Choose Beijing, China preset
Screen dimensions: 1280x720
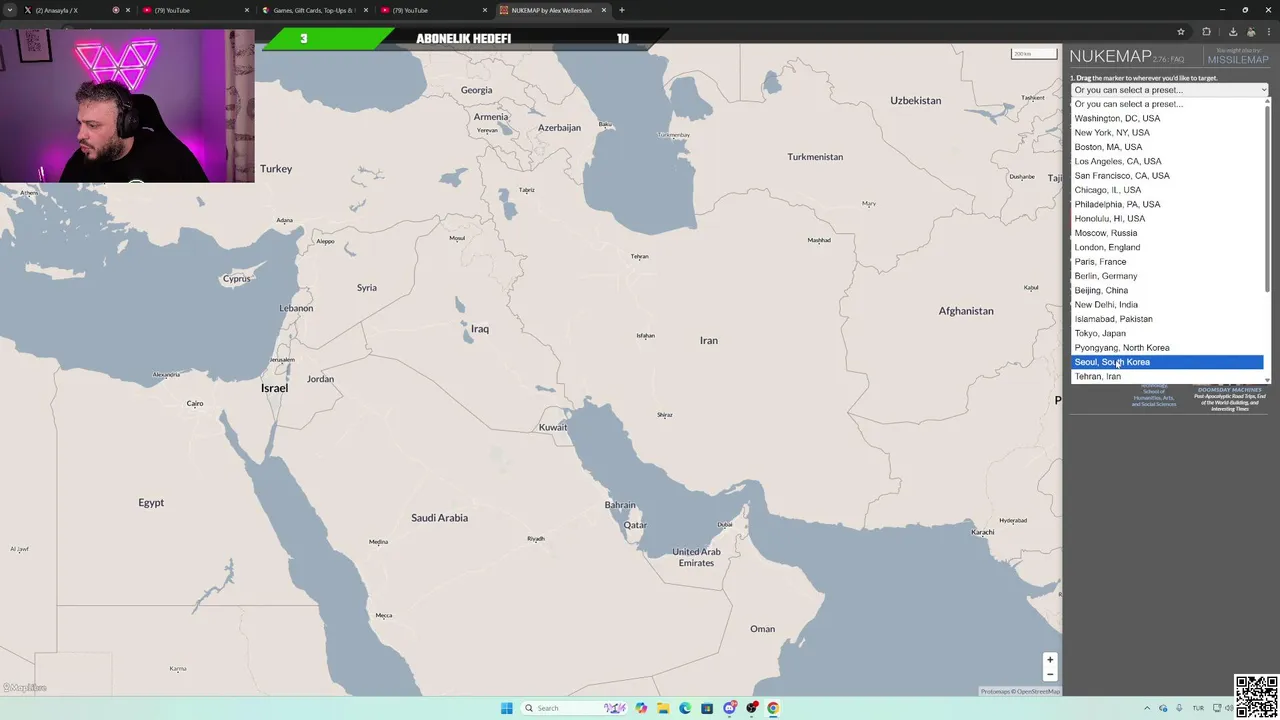(x=1167, y=290)
